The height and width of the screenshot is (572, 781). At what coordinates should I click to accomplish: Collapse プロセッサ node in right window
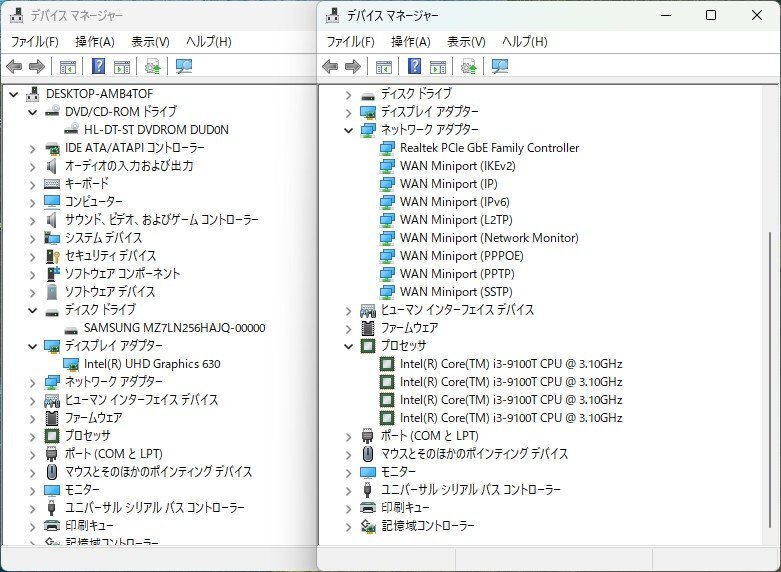tap(349, 346)
